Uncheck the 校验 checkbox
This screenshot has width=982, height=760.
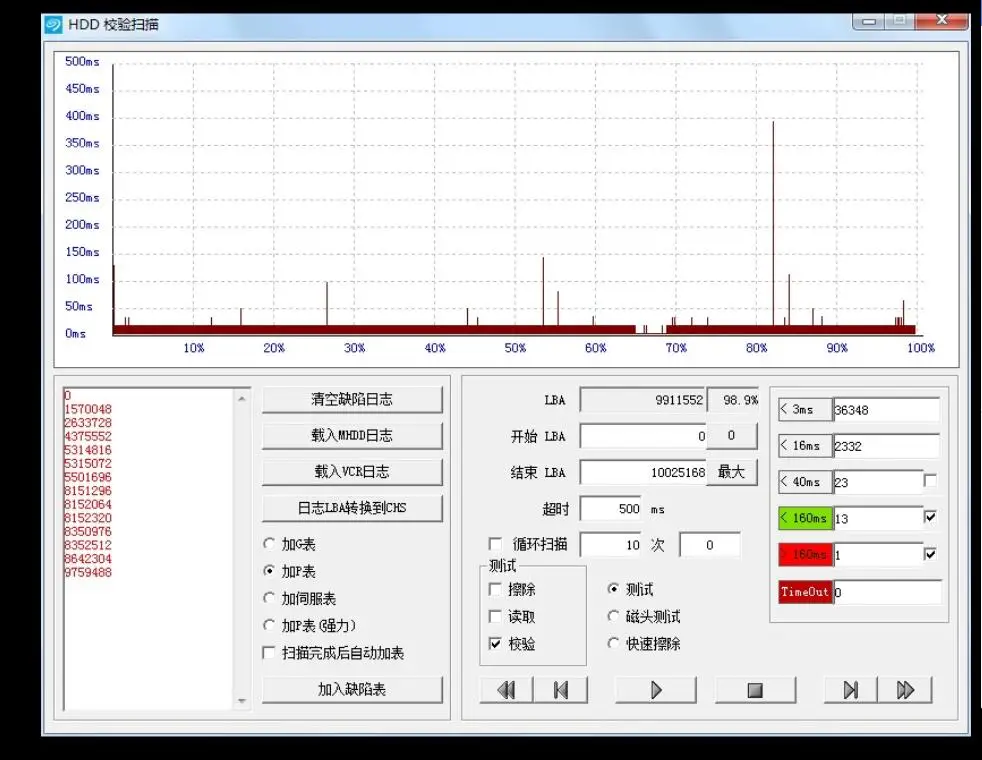tap(495, 644)
